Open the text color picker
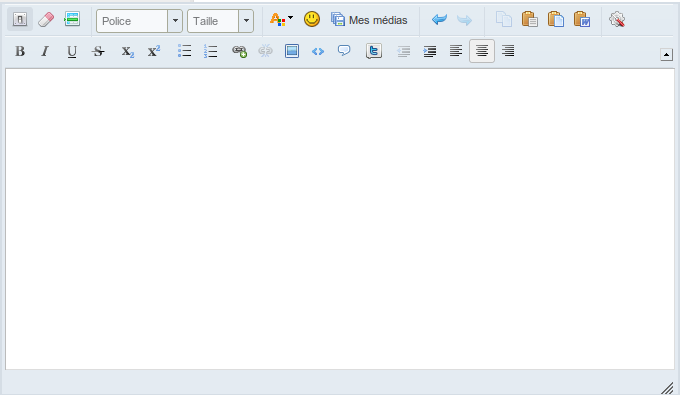680x395 pixels. tap(281, 20)
